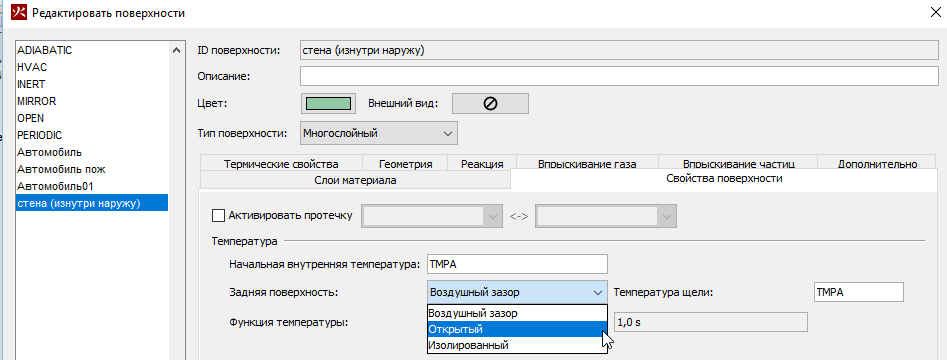Open 'Тип поверхности' dropdown Многослойный

[x=379, y=133]
